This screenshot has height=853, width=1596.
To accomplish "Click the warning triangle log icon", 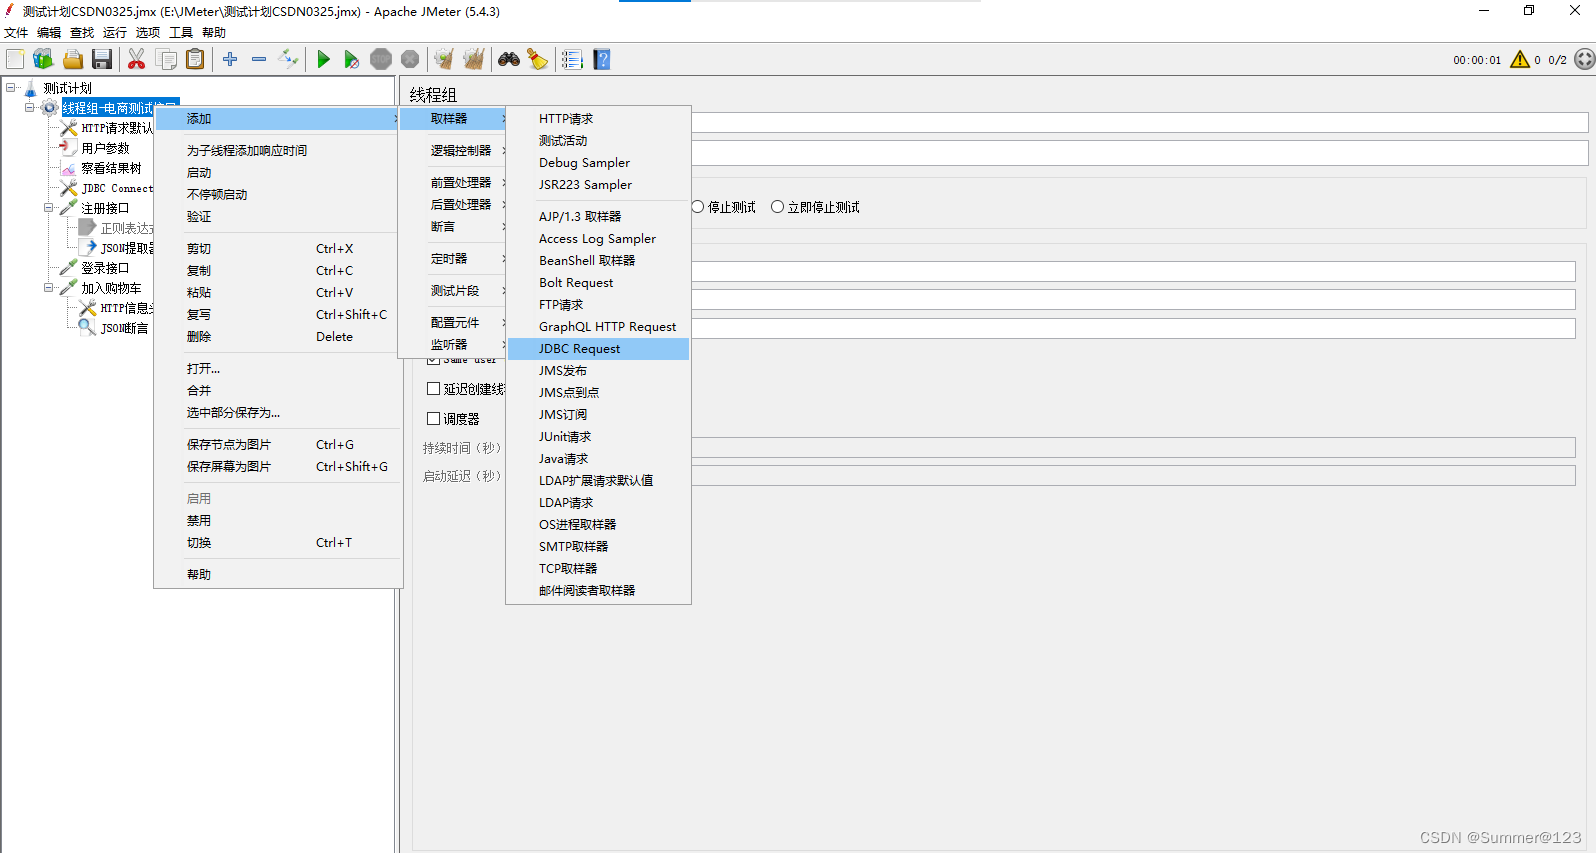I will pos(1520,59).
